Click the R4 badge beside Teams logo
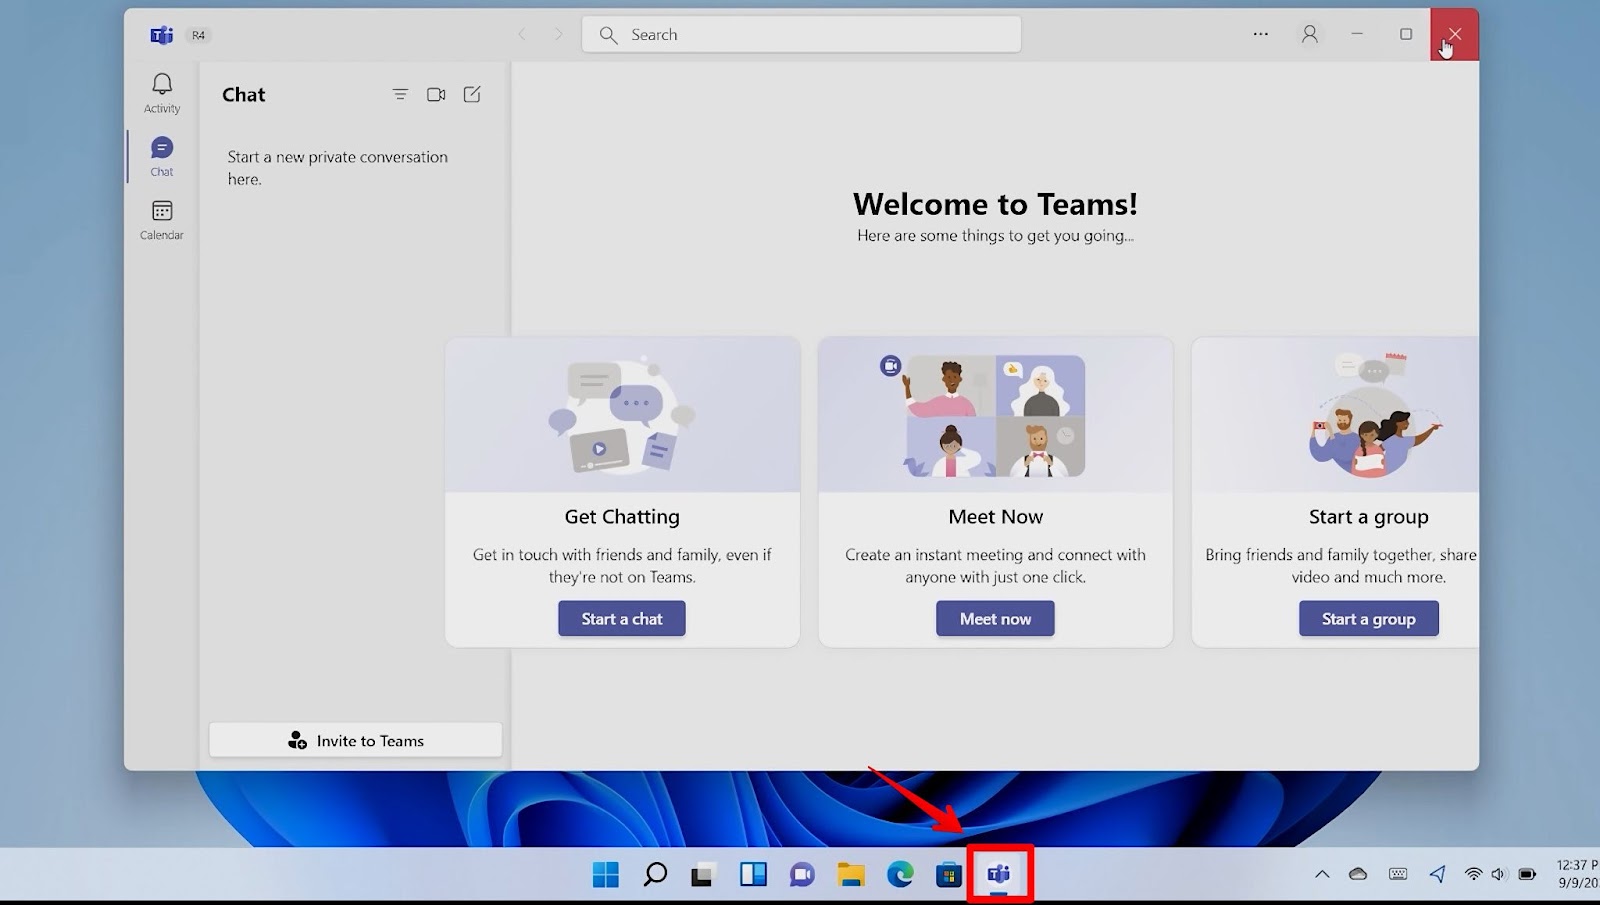The width and height of the screenshot is (1600, 905). pos(198,35)
